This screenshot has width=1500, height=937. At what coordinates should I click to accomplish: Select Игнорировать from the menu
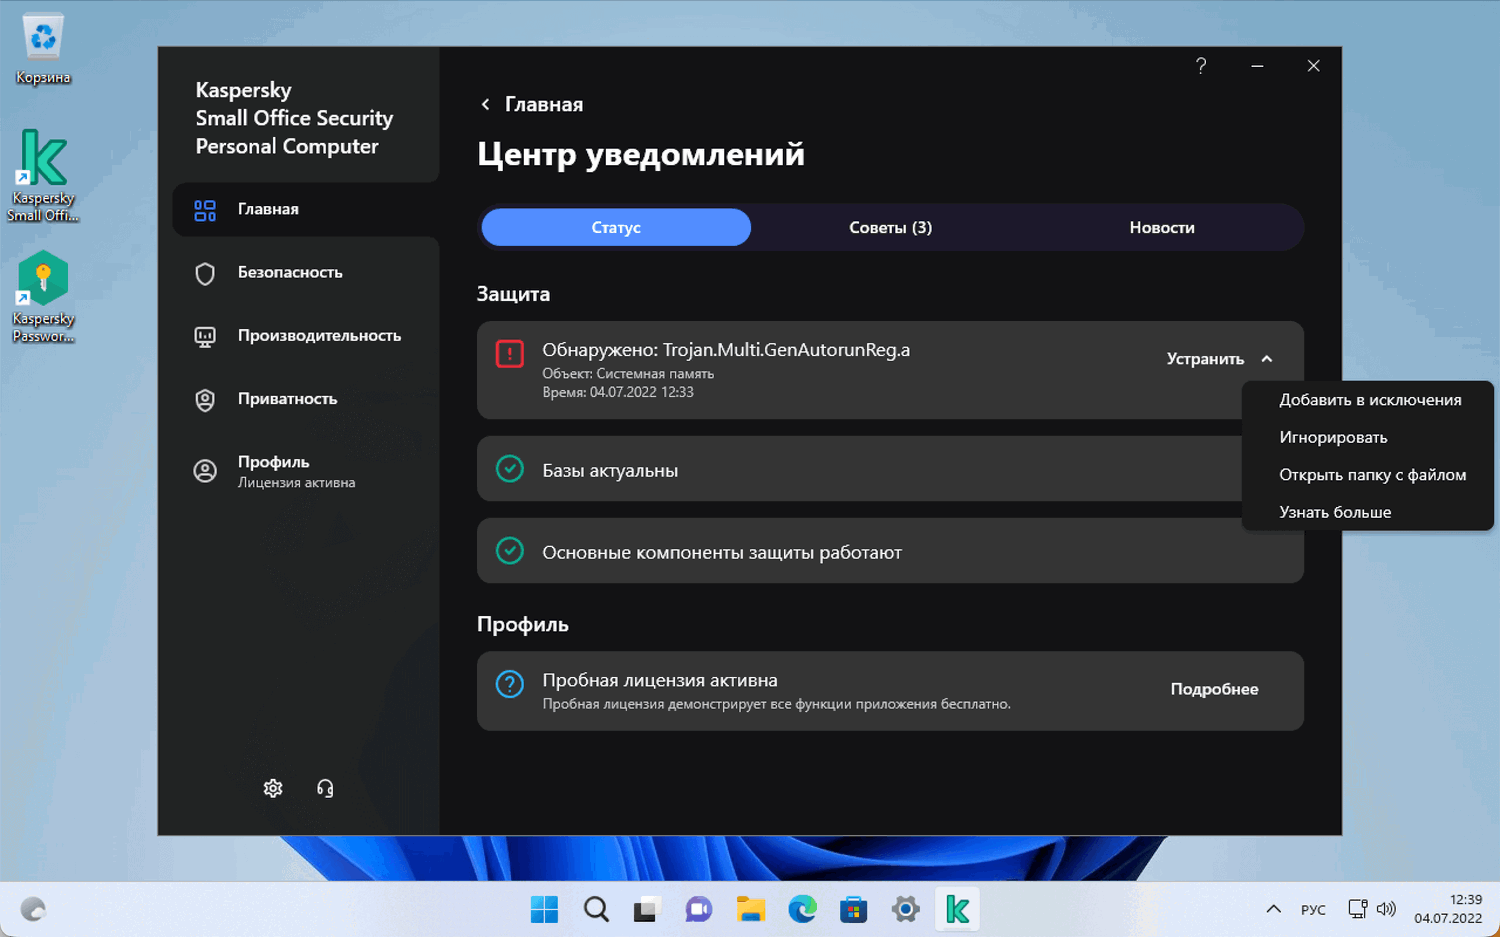point(1370,437)
